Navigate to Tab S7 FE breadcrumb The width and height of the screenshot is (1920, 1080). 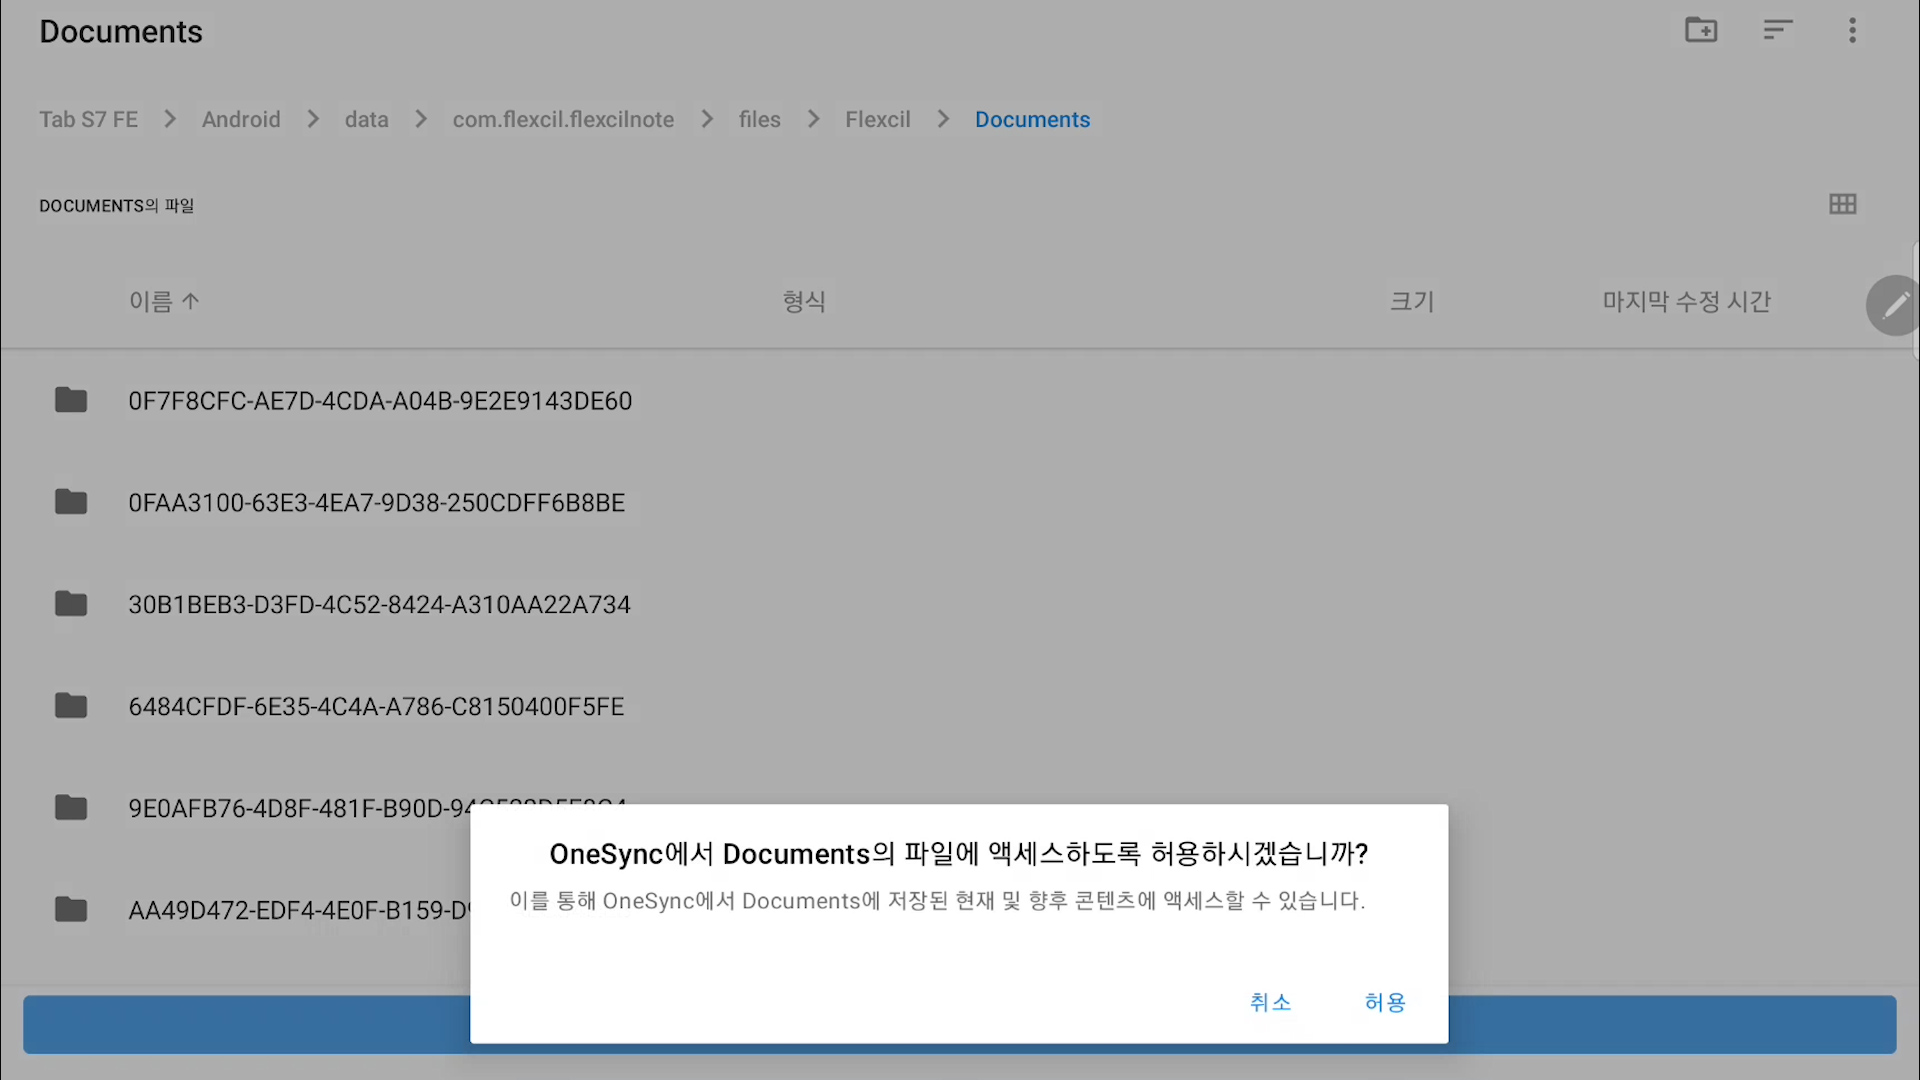(88, 120)
